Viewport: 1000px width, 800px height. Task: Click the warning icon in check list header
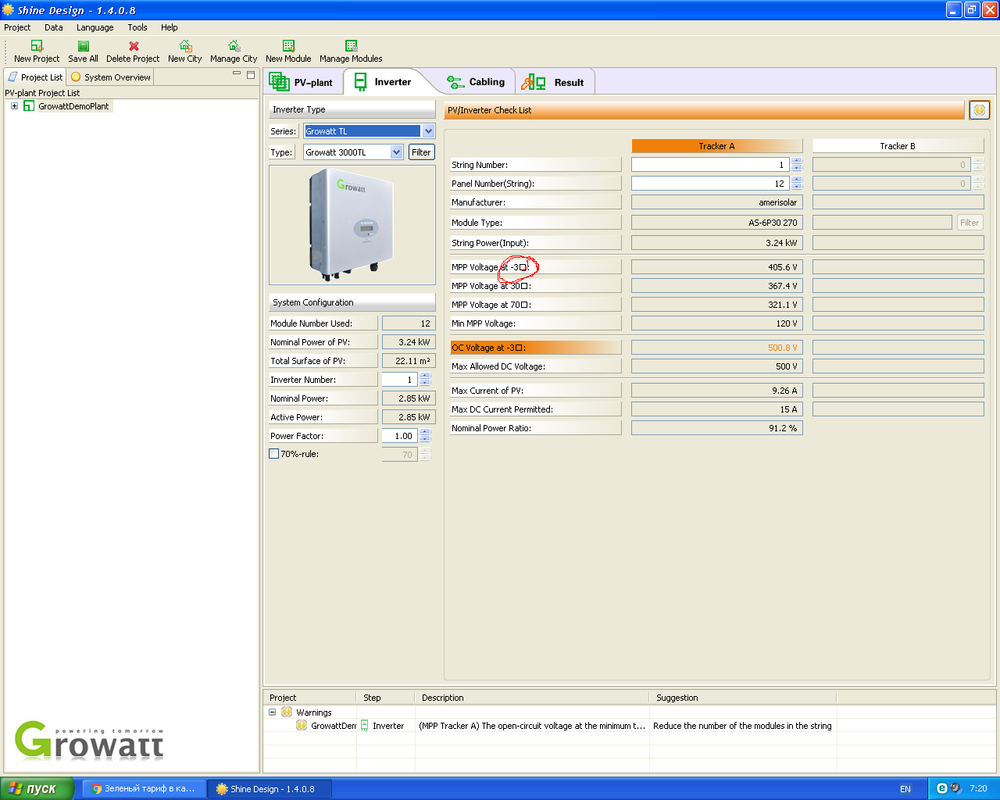point(979,110)
